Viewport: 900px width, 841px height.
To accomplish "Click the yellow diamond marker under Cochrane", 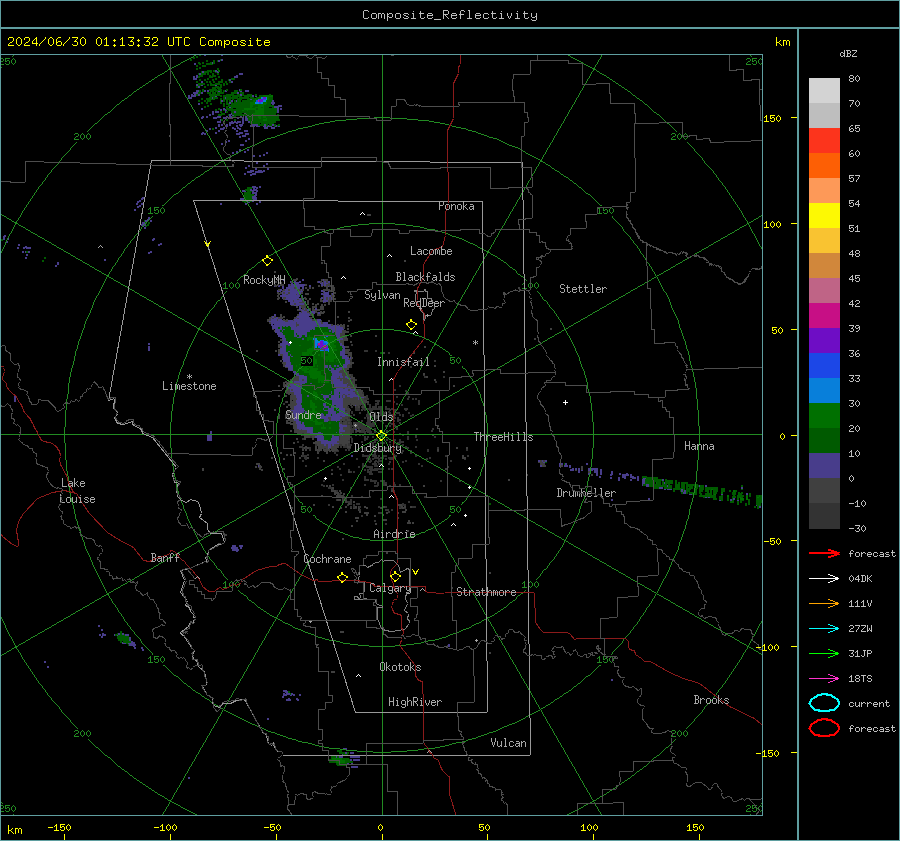I will (342, 578).
